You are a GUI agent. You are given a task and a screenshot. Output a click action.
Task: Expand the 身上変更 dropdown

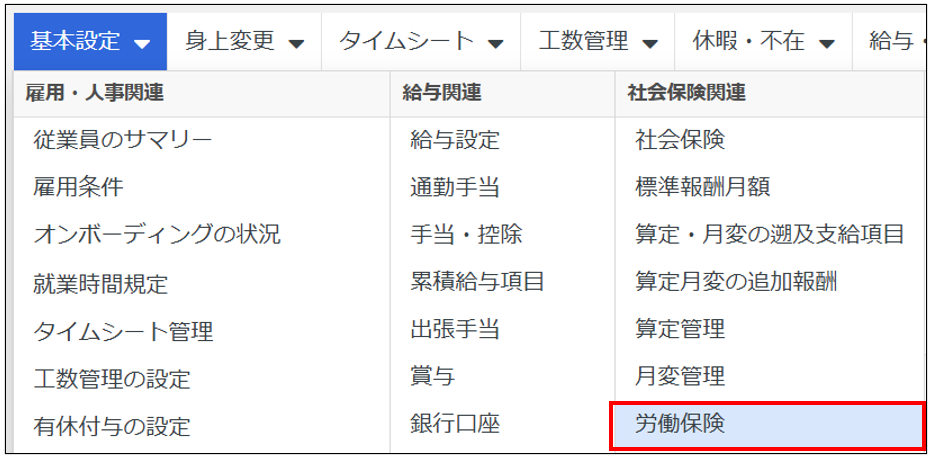pyautogui.click(x=243, y=42)
